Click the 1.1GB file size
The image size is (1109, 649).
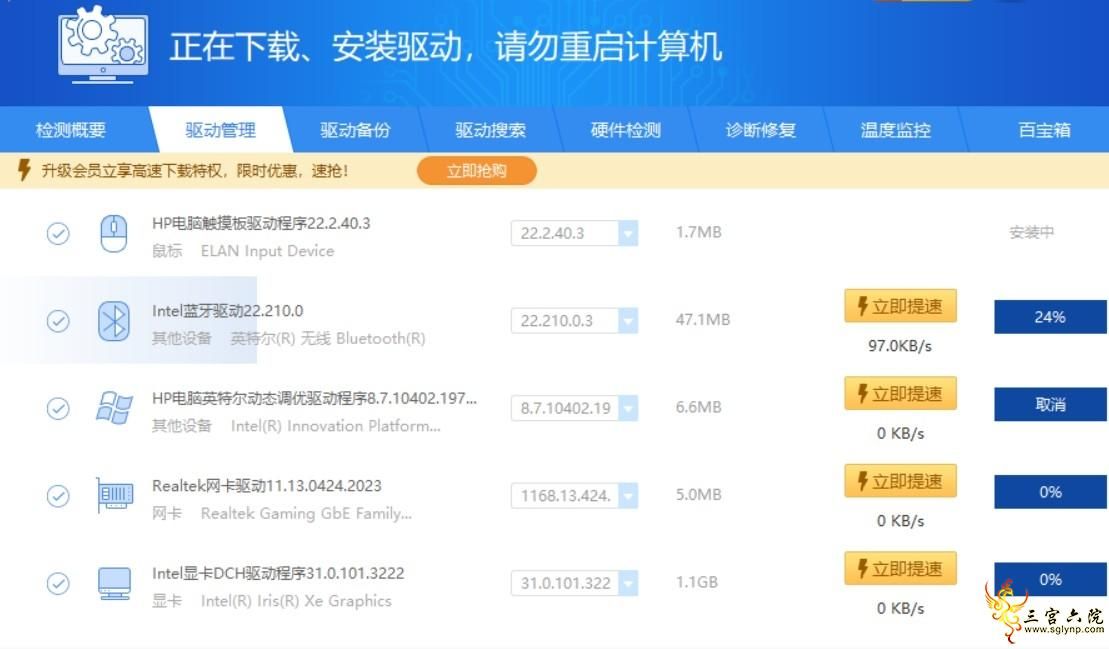[x=697, y=582]
